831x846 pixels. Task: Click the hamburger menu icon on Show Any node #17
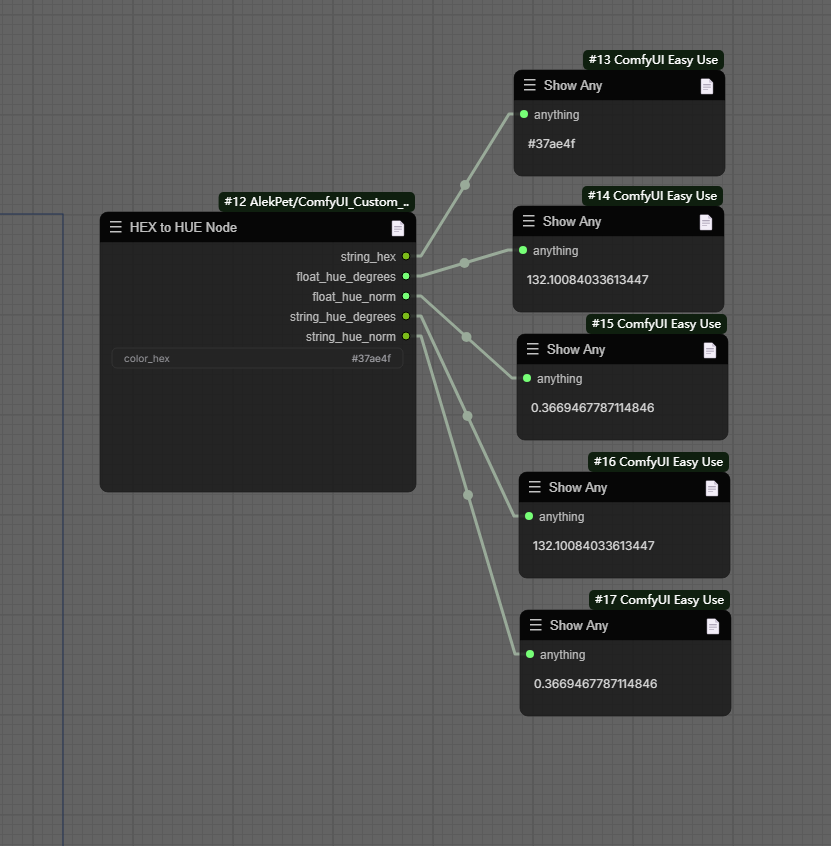click(x=536, y=625)
